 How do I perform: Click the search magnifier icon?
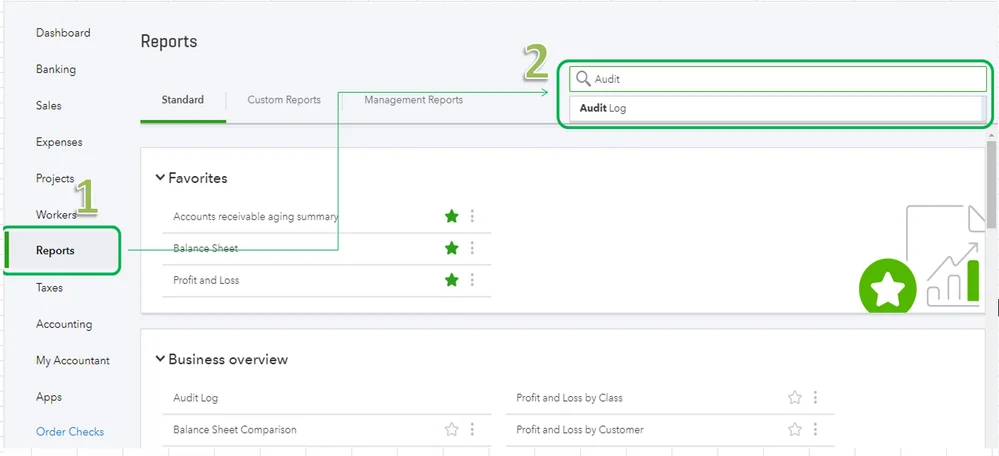click(x=583, y=79)
